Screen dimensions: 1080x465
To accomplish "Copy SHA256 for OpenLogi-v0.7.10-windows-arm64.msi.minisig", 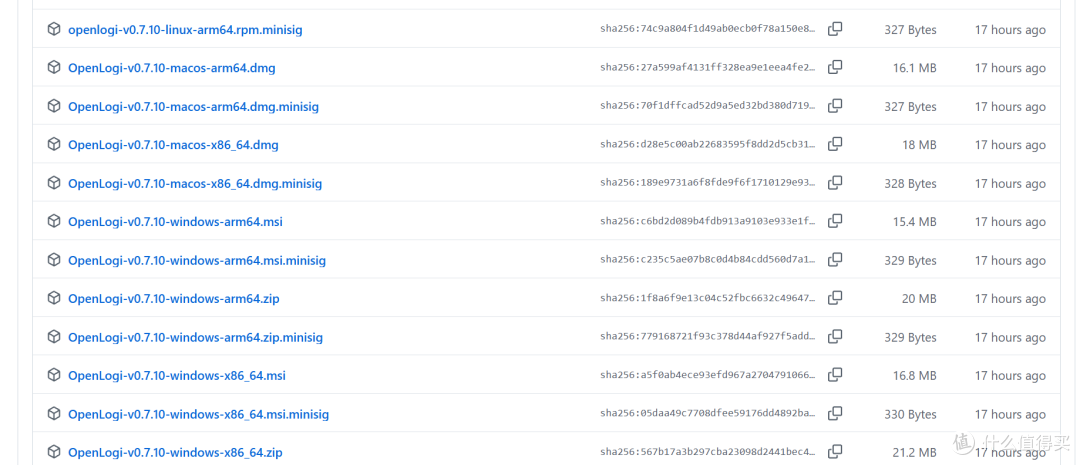I will click(835, 260).
